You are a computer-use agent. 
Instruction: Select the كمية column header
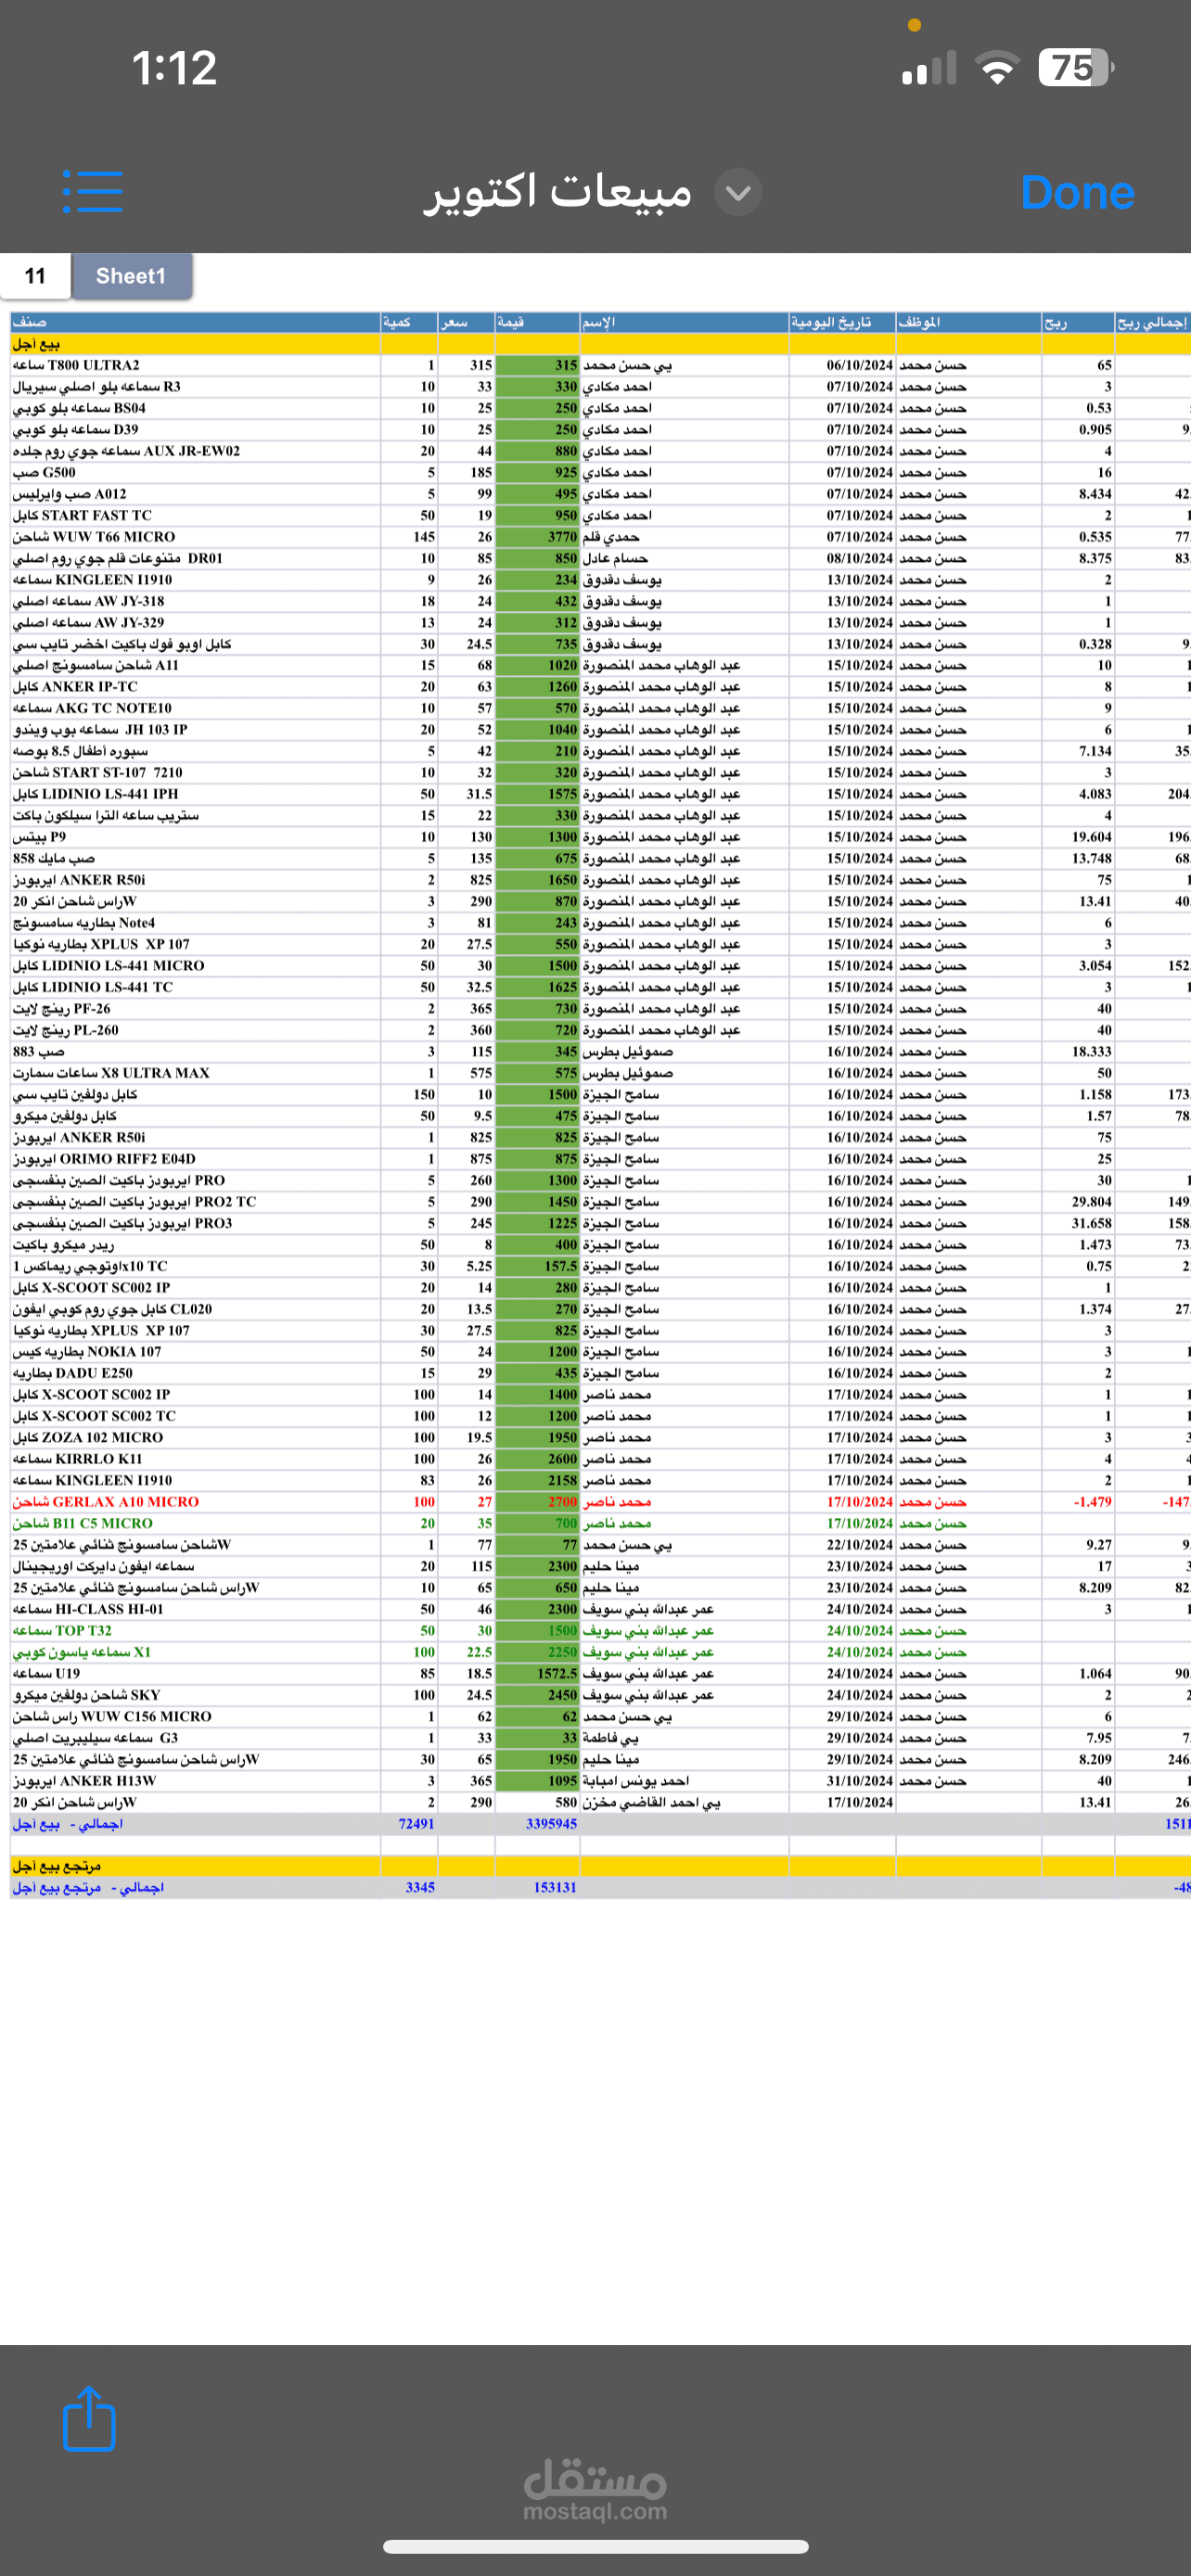(x=408, y=322)
